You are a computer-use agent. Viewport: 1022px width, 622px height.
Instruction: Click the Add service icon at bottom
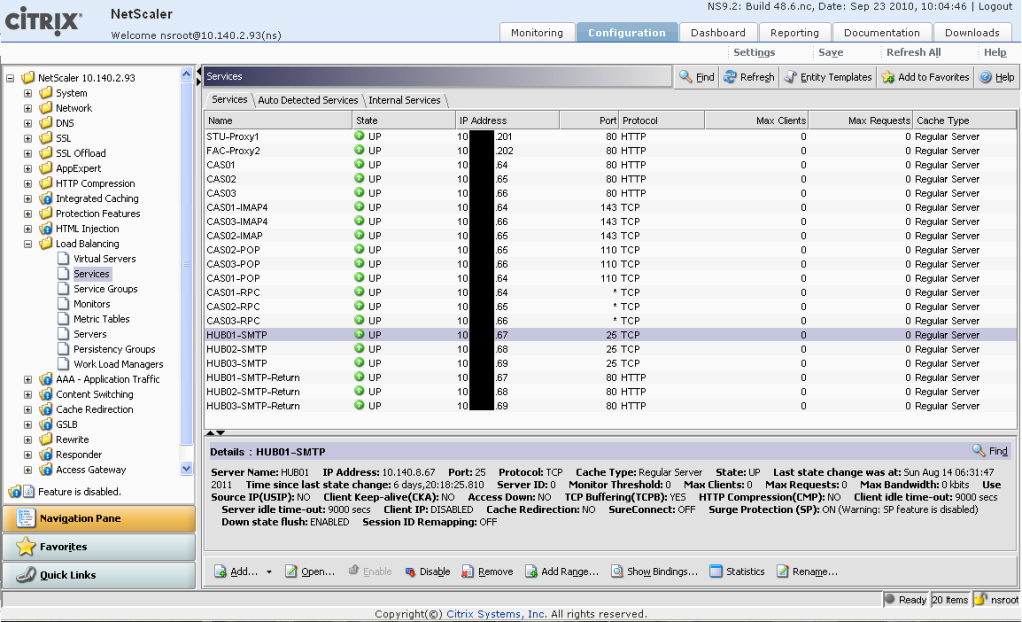[220, 571]
